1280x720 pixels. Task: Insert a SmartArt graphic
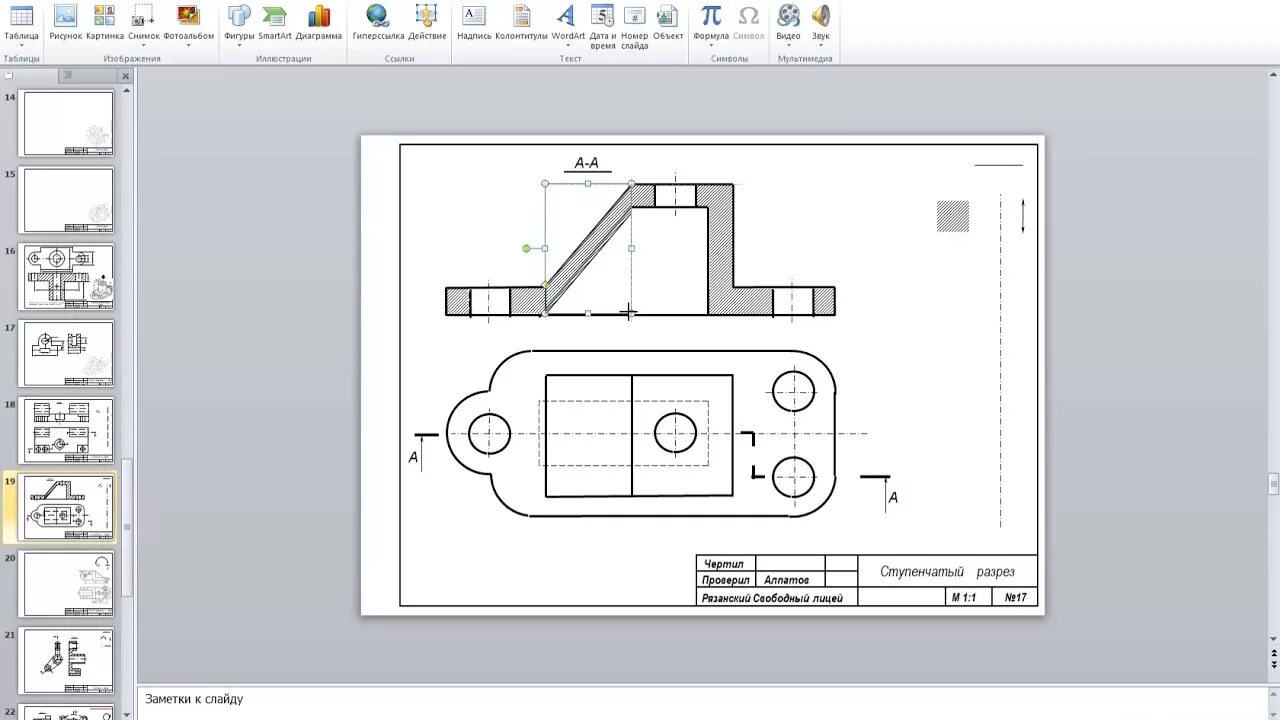(274, 24)
